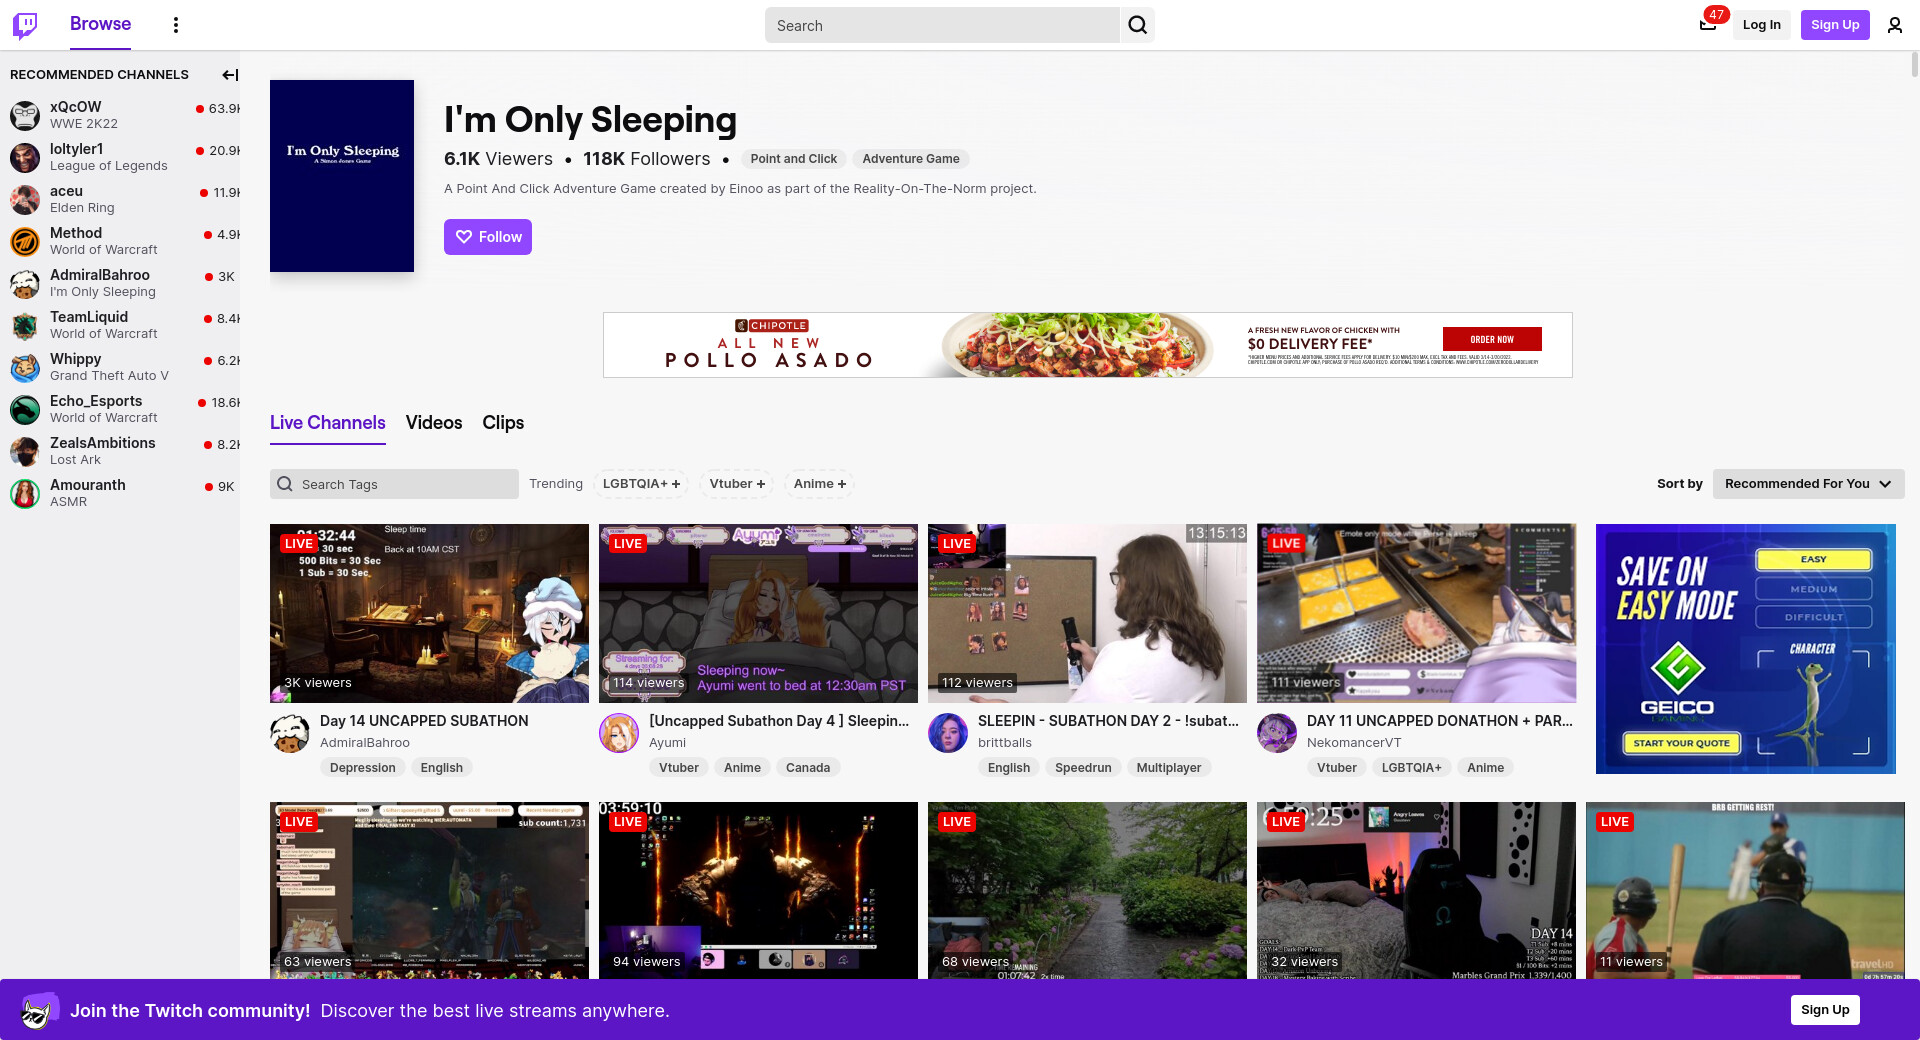Open Day 14 UNCAPPED SUBATHON title link

click(x=424, y=721)
